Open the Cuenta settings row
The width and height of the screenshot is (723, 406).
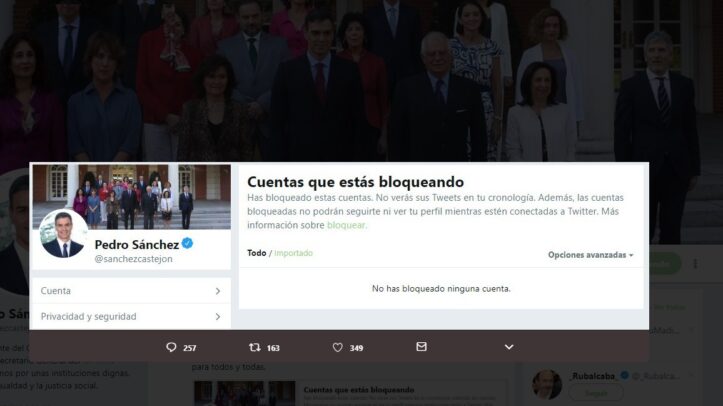131,291
